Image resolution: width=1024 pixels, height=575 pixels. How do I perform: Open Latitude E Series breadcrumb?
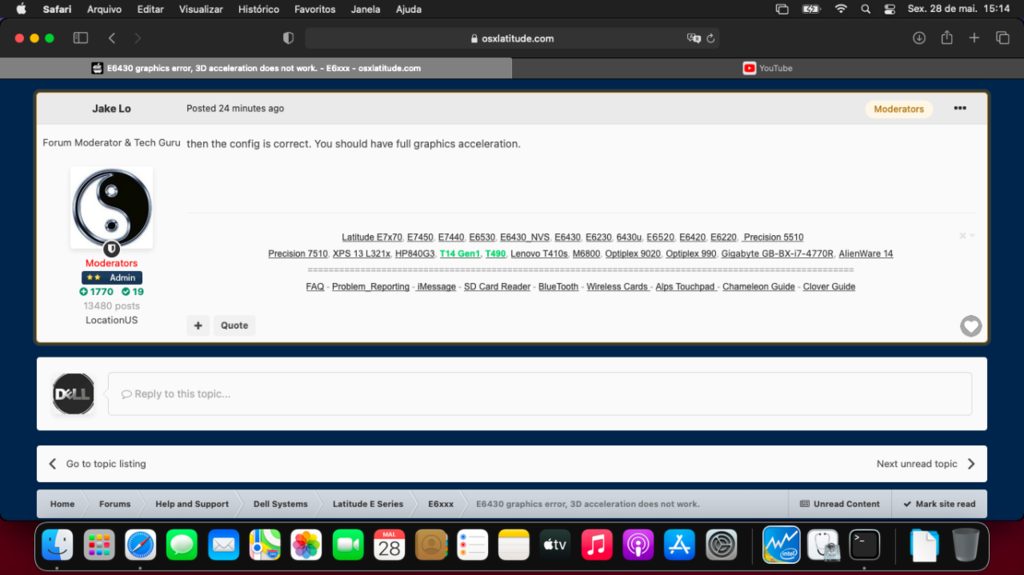click(x=368, y=504)
